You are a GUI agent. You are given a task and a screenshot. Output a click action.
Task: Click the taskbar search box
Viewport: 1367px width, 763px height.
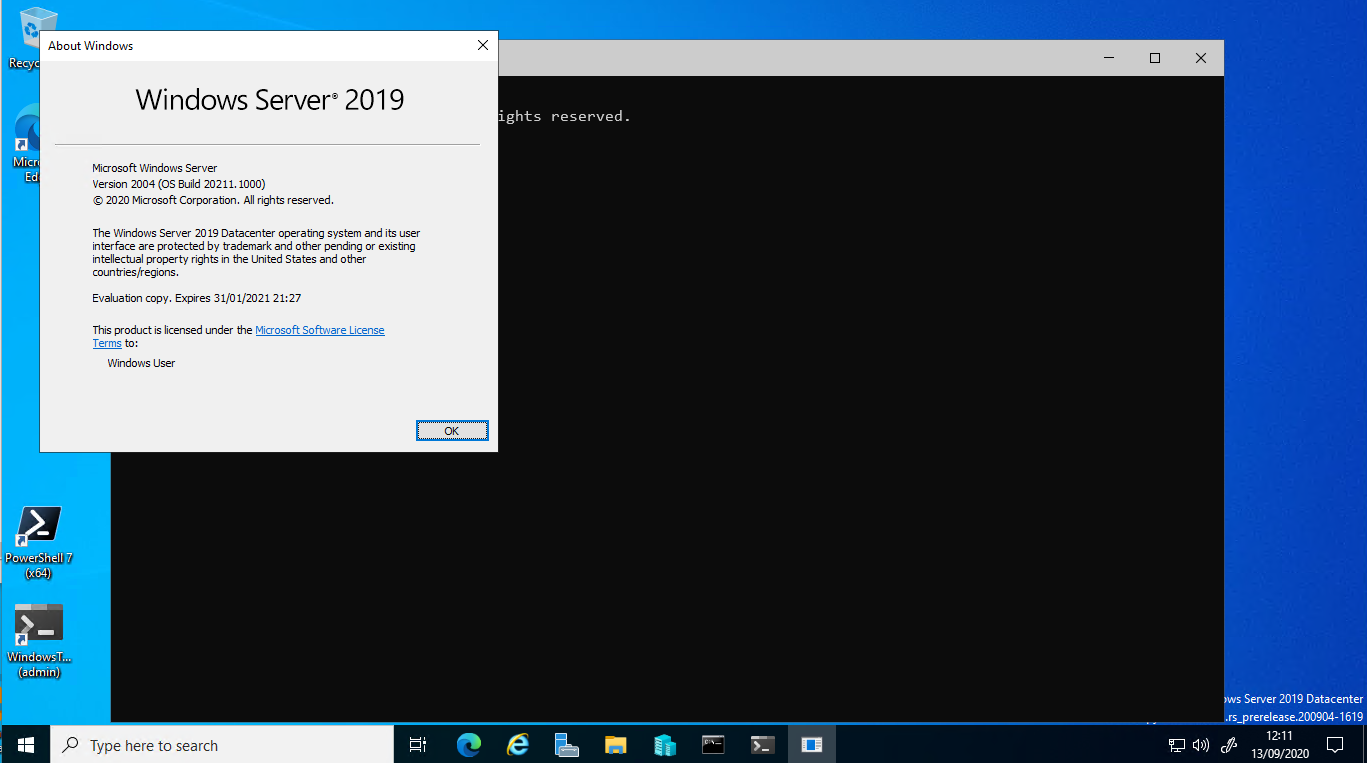(x=222, y=745)
